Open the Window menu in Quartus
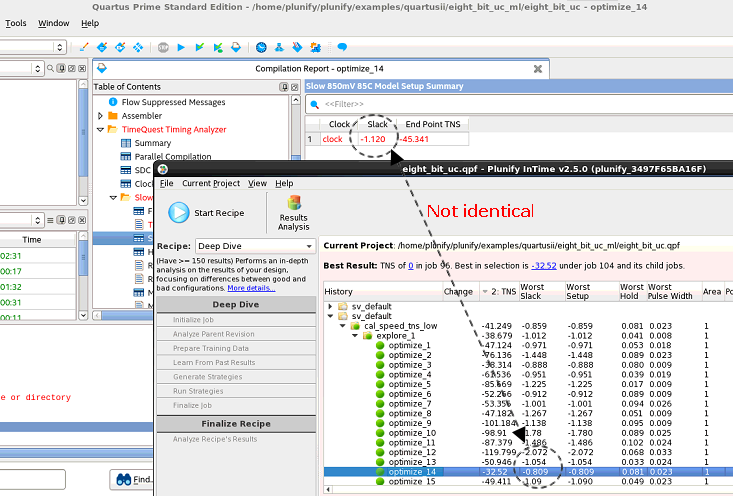This screenshot has width=733, height=496. coord(54,23)
